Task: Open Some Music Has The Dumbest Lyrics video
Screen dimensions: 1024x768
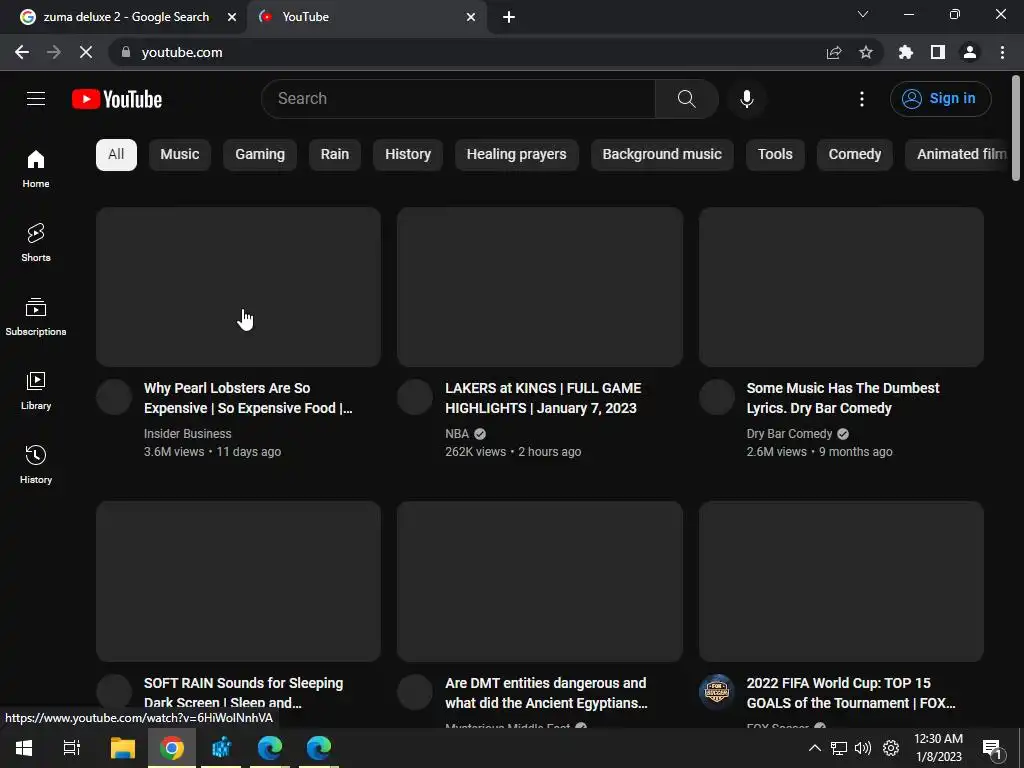Action: [842, 398]
